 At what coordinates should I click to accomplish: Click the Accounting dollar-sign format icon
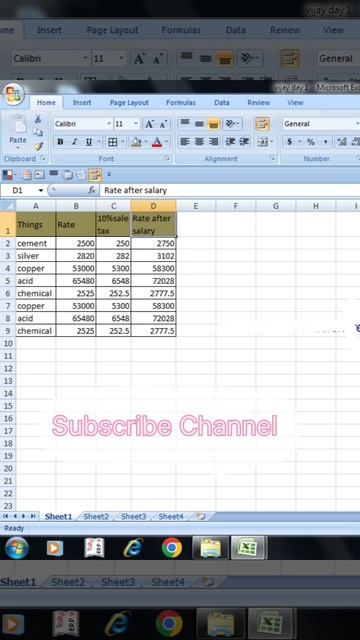click(289, 142)
